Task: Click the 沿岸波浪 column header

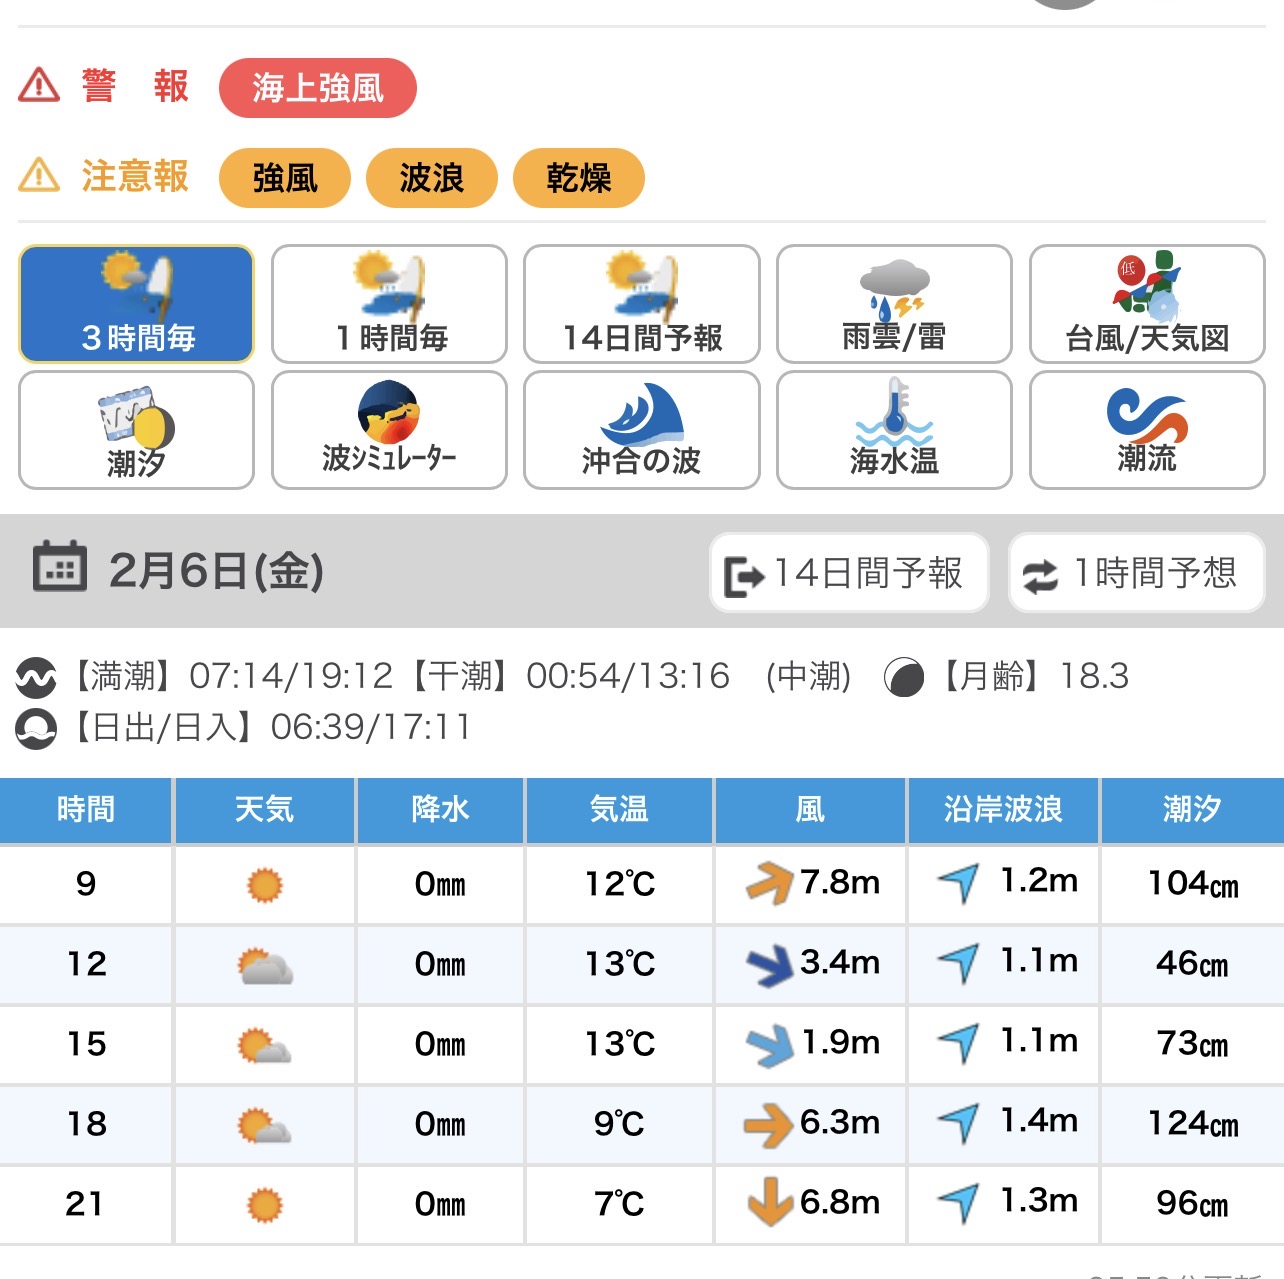Action: [x=1003, y=810]
